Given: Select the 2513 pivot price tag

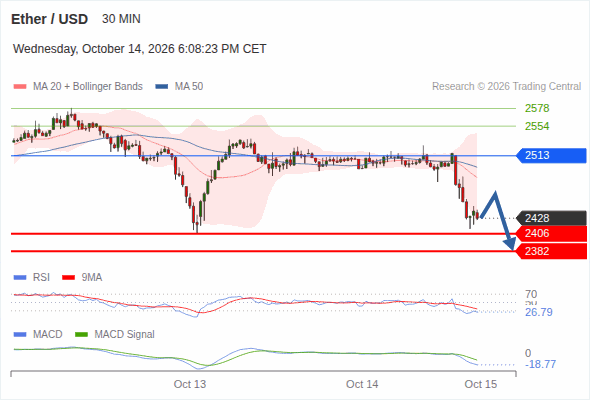Looking at the screenshot, I should pos(551,155).
